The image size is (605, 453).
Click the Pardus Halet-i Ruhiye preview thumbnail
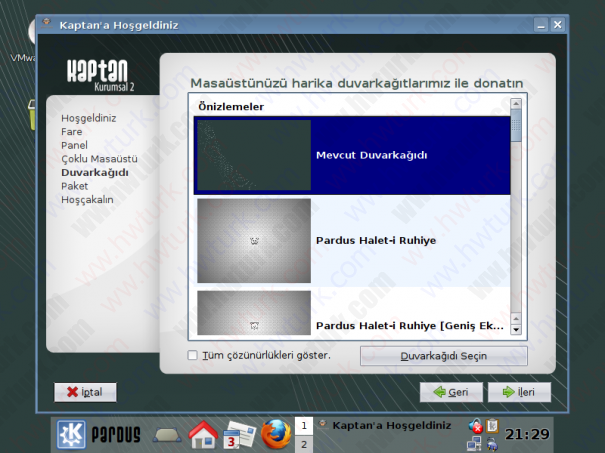[x=254, y=241]
